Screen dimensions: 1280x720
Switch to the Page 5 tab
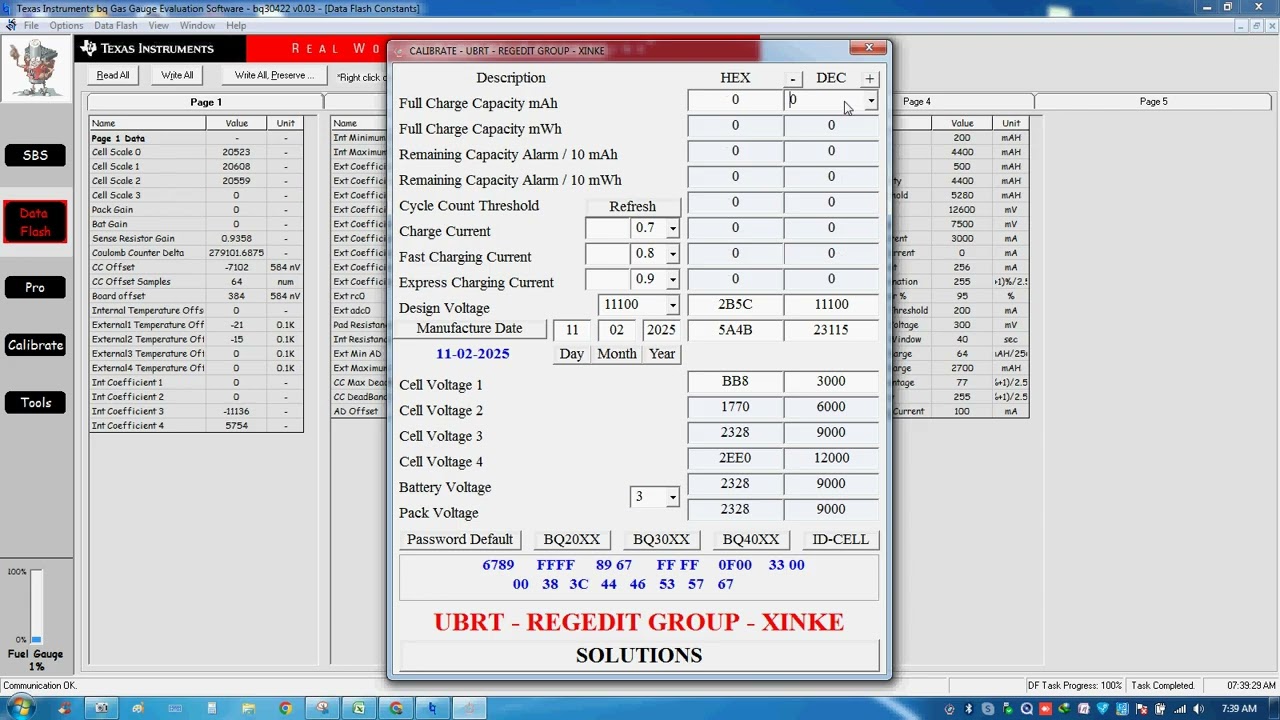(x=1153, y=102)
